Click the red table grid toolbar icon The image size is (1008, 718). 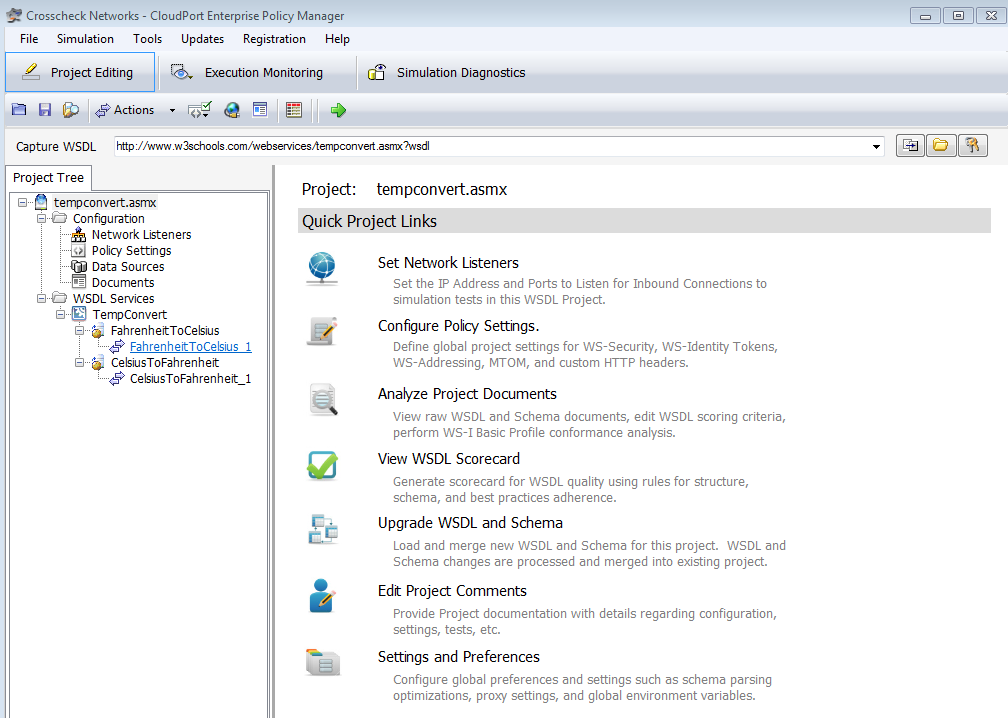[294, 110]
